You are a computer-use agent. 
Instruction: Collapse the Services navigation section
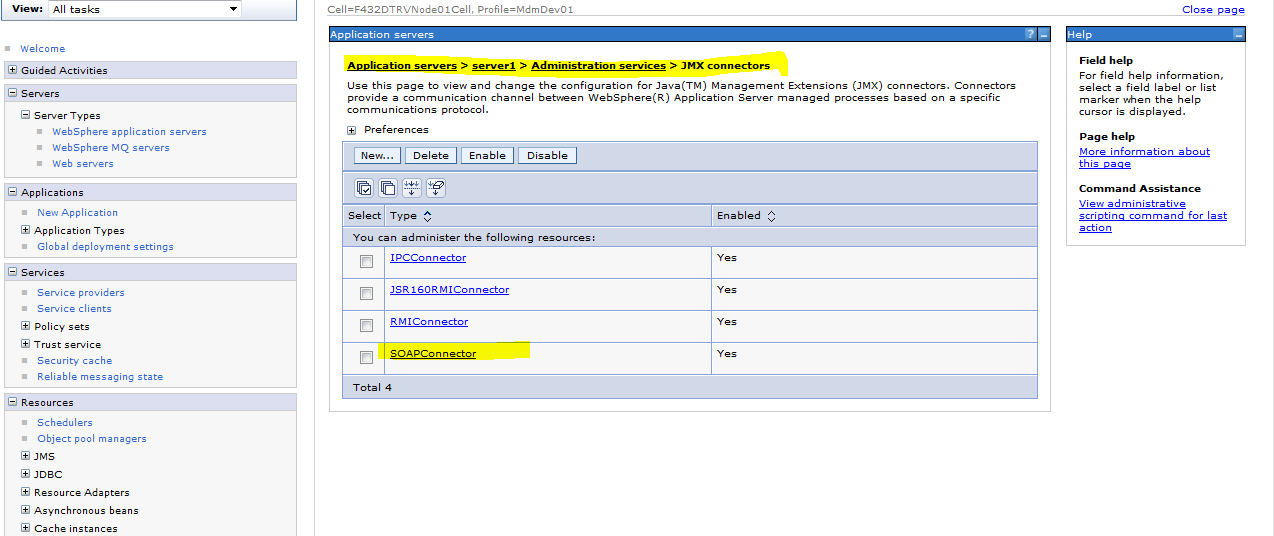coord(12,272)
